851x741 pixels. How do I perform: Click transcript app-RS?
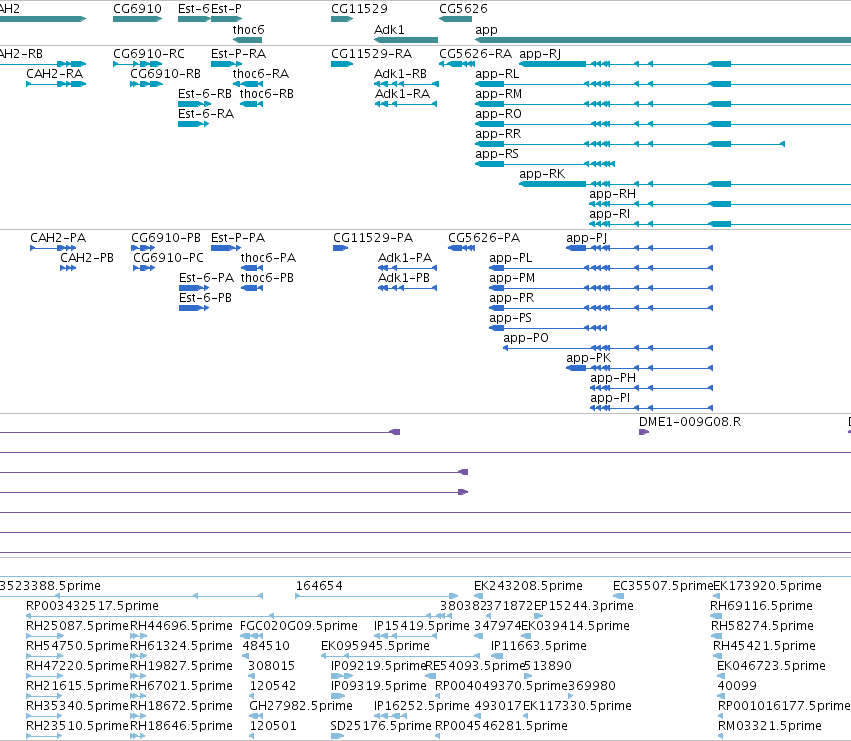tap(497, 154)
